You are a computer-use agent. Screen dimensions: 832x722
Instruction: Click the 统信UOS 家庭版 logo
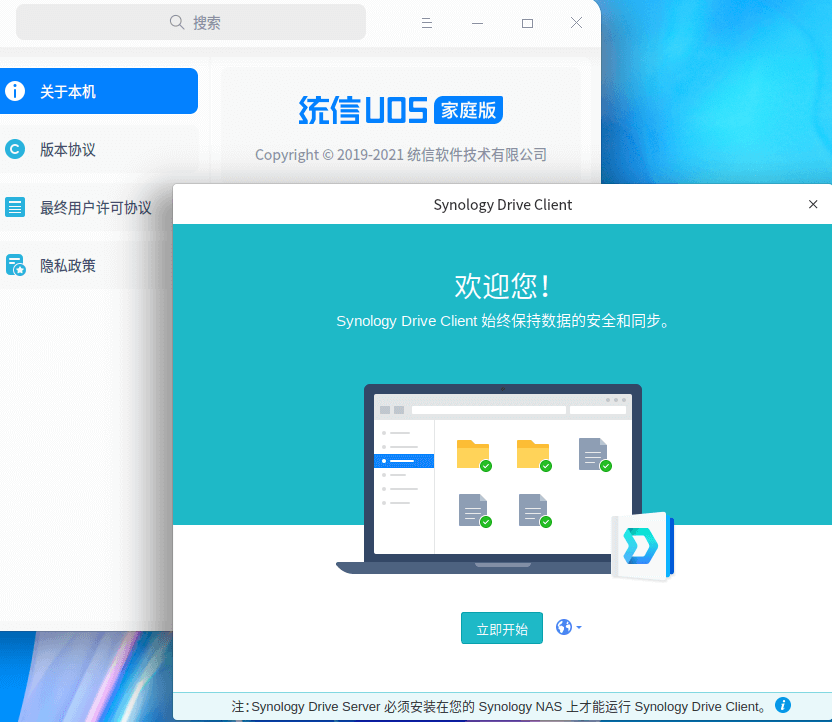(401, 110)
